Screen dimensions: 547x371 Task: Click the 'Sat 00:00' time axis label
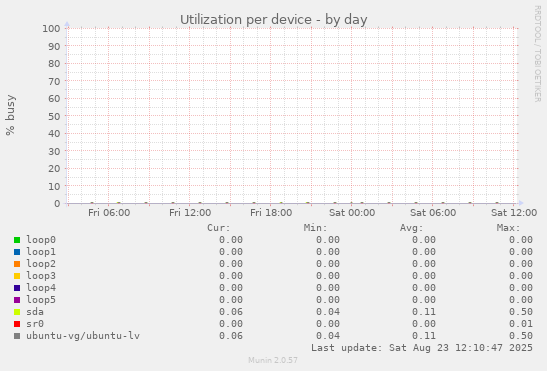[x=352, y=213]
